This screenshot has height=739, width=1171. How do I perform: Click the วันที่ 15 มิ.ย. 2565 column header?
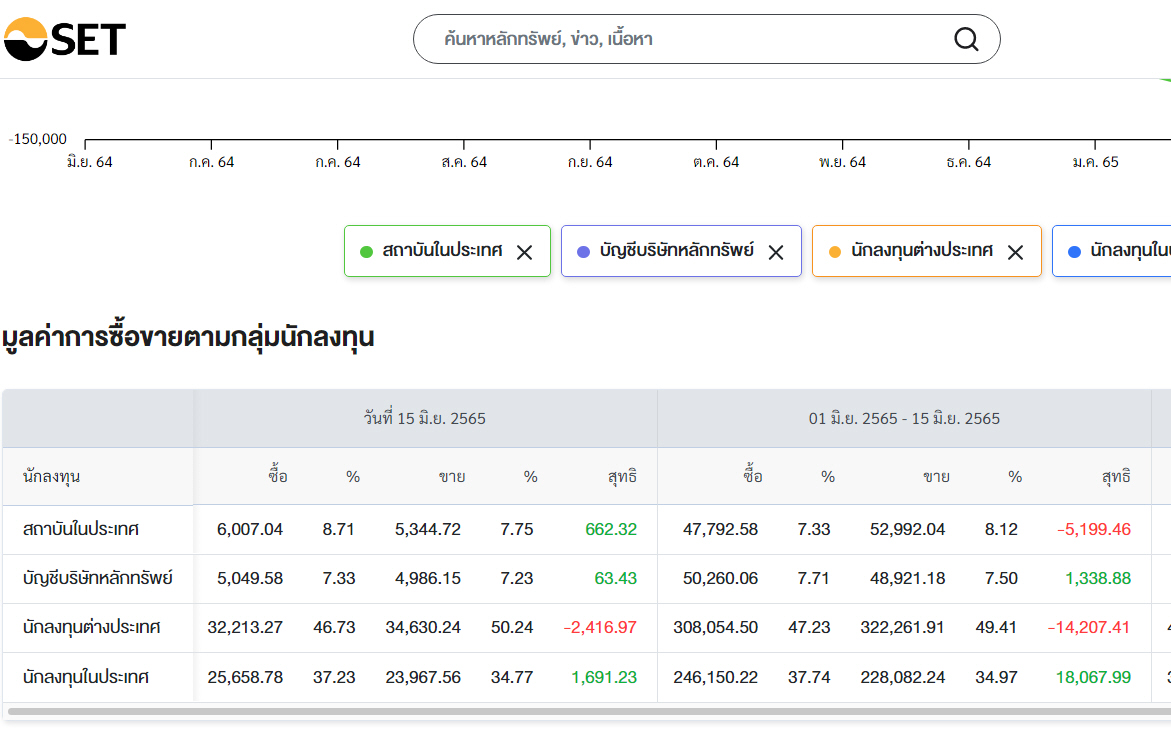tap(425, 419)
